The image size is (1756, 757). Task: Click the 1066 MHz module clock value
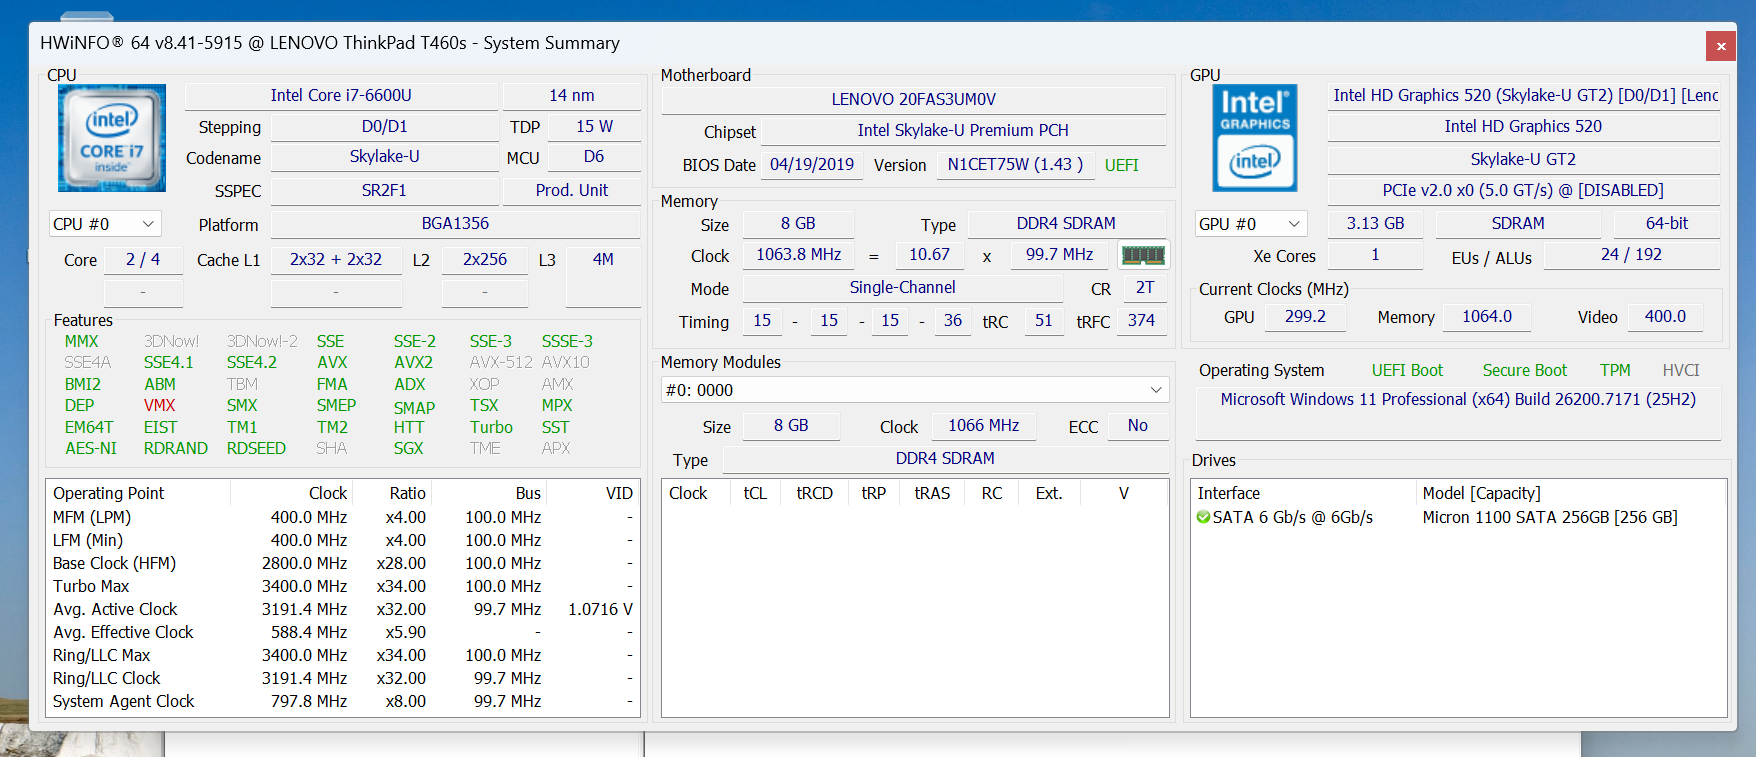[984, 426]
